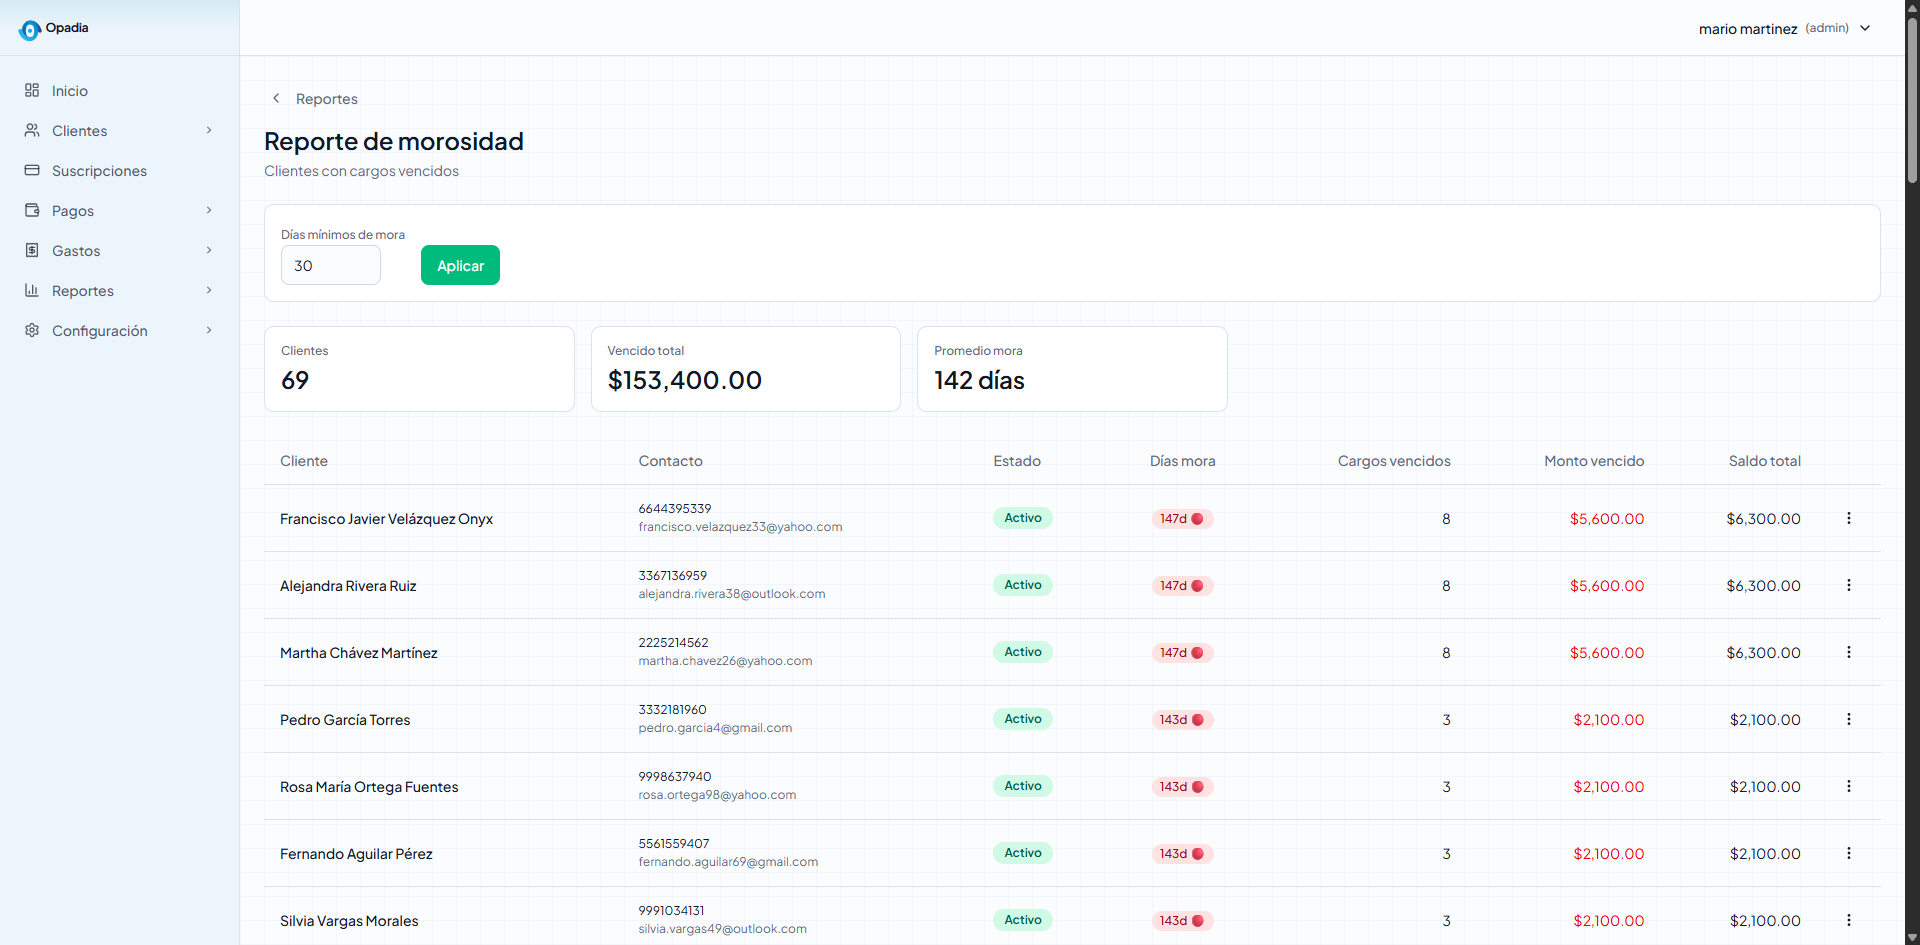Expand the Configuración submenu chevron

point(209,330)
